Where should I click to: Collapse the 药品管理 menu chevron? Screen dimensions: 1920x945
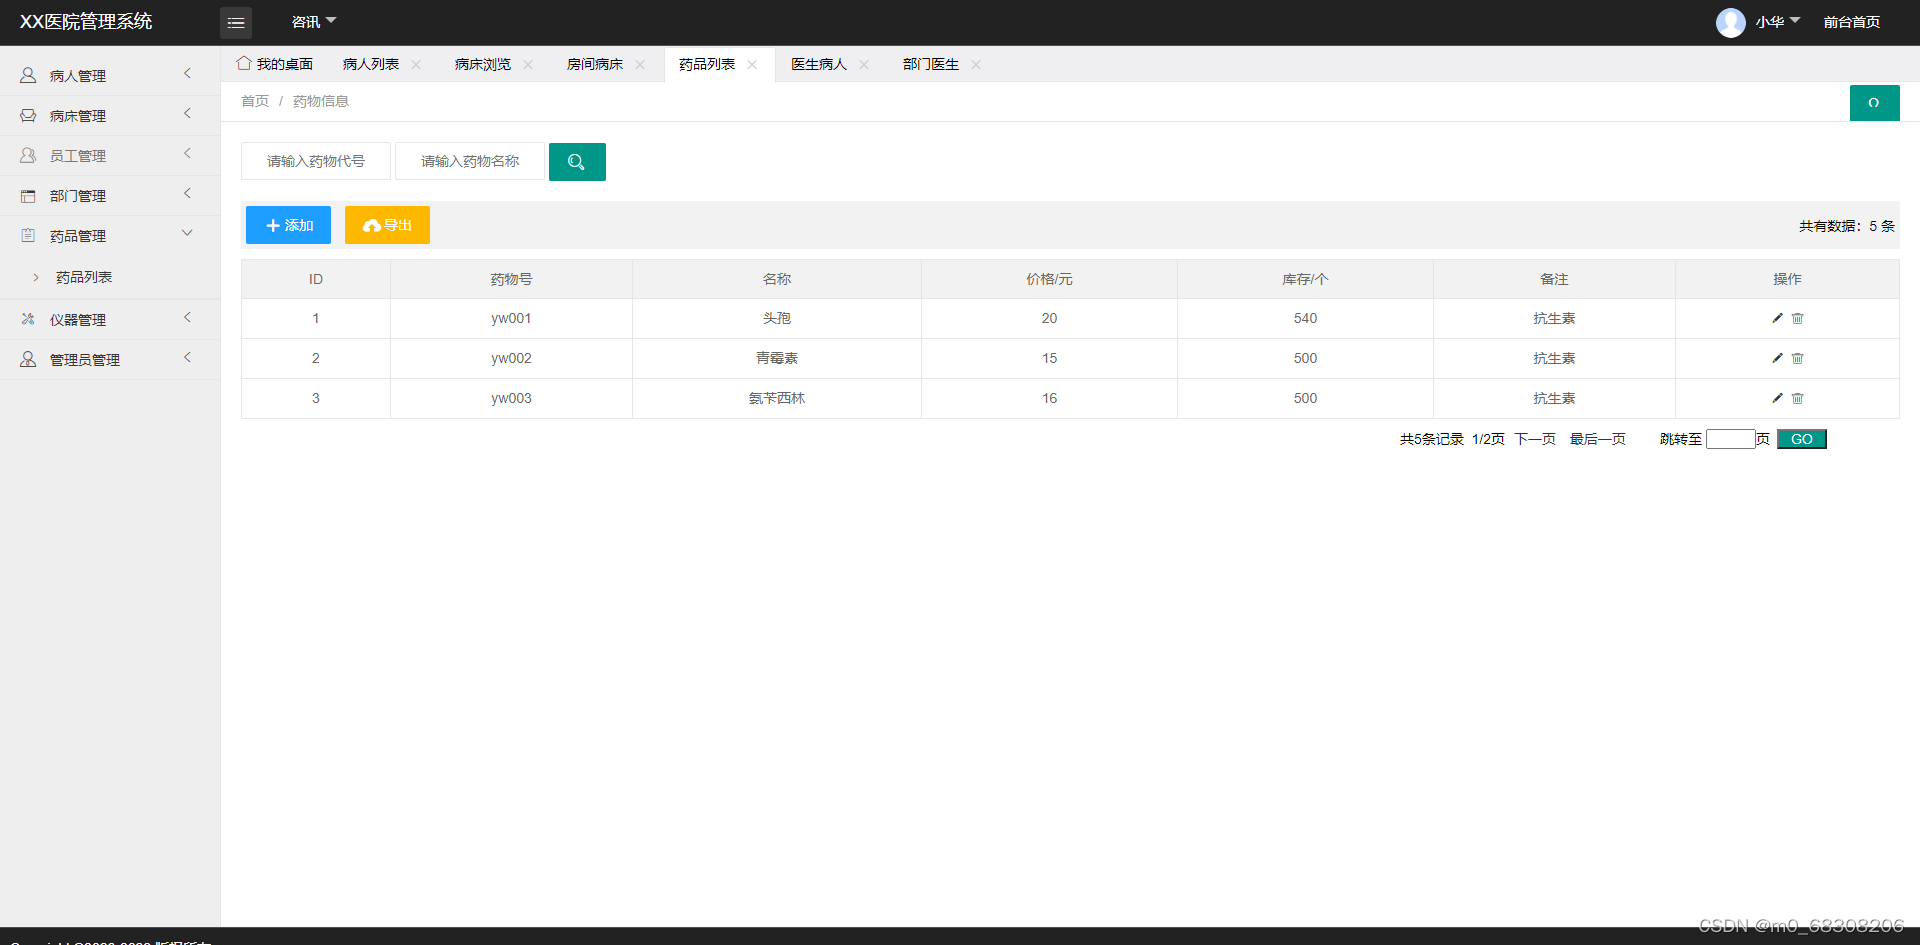point(187,233)
